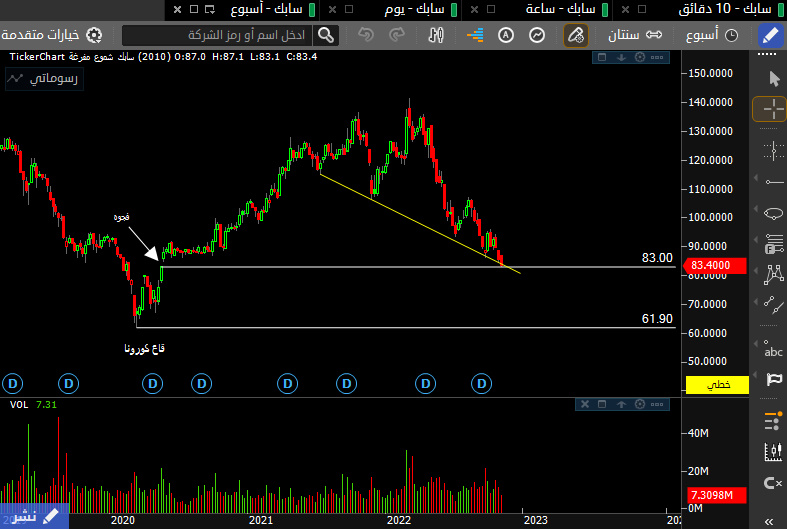
Task: Open the price chart panel gear settings
Action: tap(639, 57)
